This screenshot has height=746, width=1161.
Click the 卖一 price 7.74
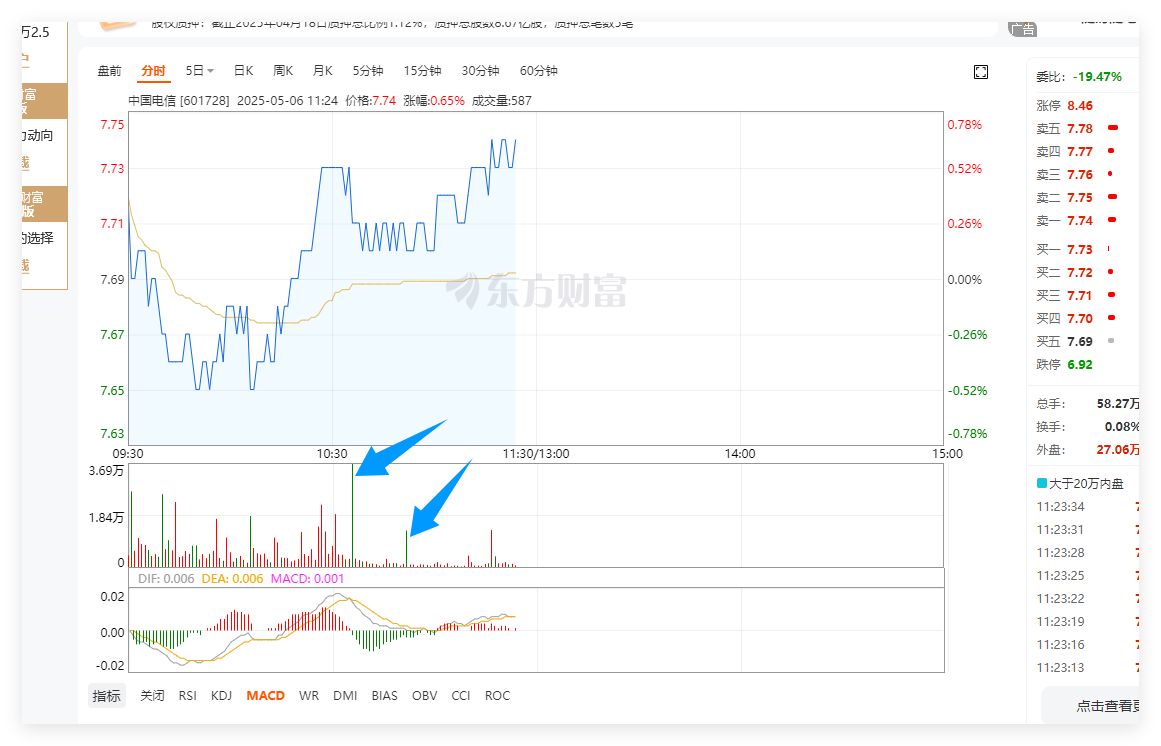tap(1080, 221)
